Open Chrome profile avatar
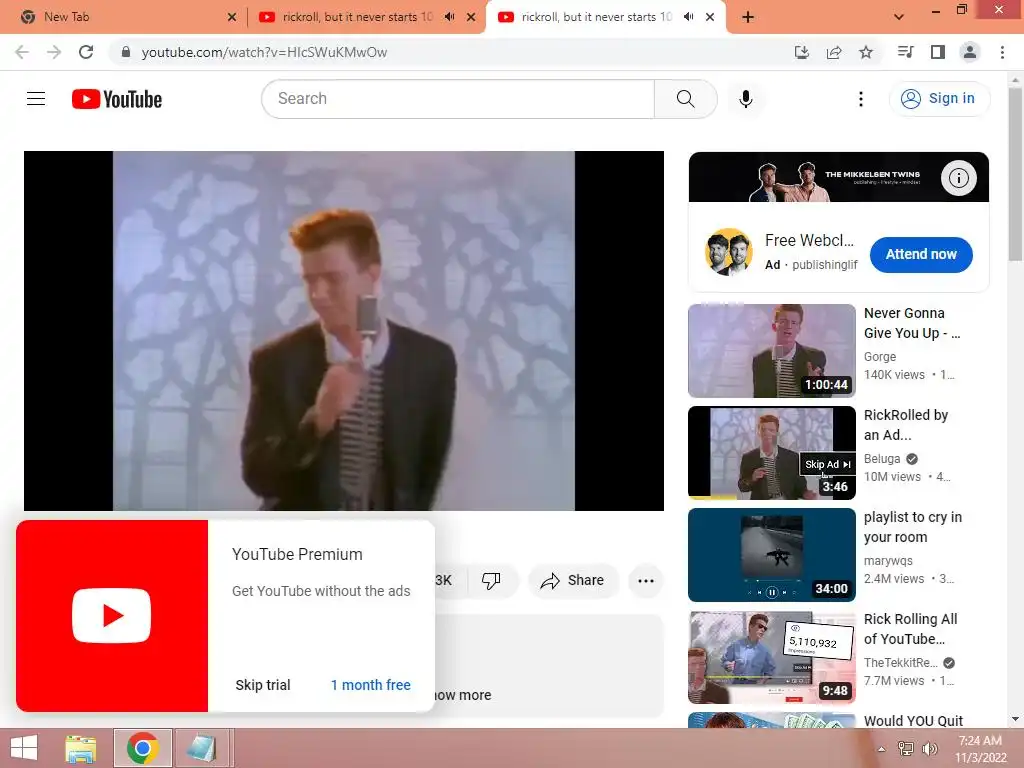The image size is (1024, 768). click(970, 52)
